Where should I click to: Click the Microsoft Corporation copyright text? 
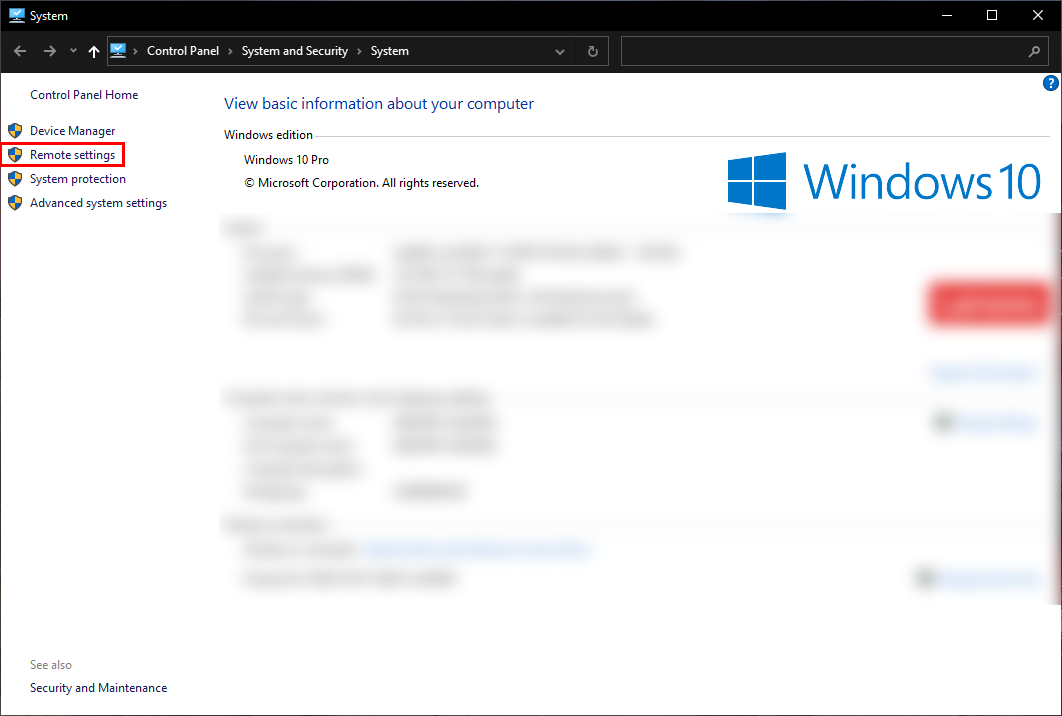[x=362, y=183]
